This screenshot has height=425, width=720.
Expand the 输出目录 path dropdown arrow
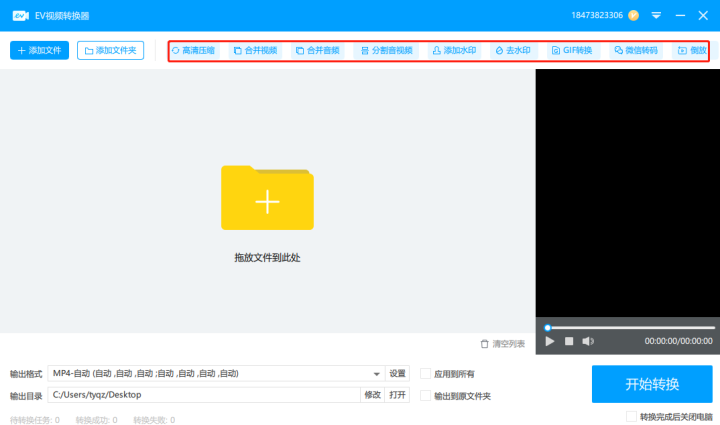tap(350, 395)
